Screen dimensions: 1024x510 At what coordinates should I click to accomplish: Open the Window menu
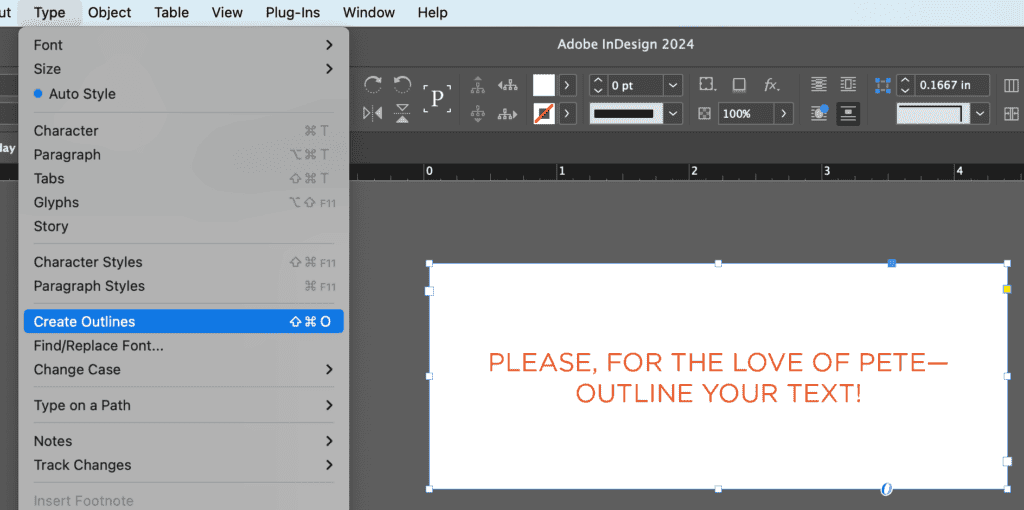pyautogui.click(x=369, y=12)
